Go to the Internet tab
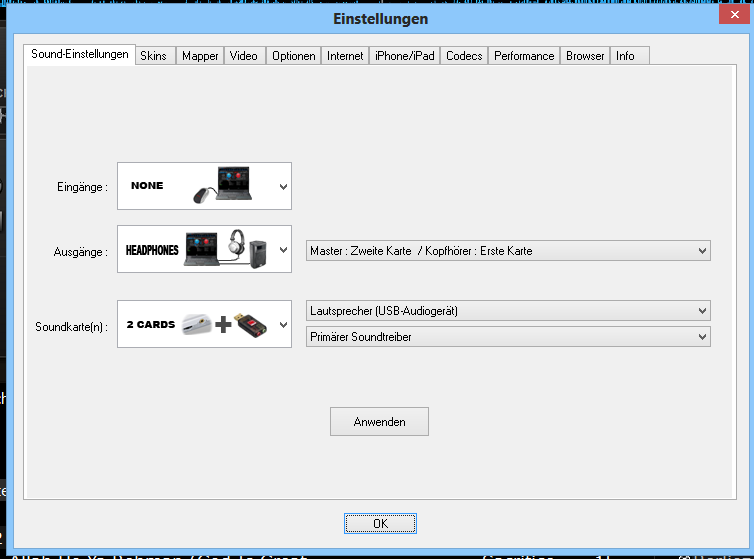Screen dimensions: 754x559 pyautogui.click(x=345, y=56)
